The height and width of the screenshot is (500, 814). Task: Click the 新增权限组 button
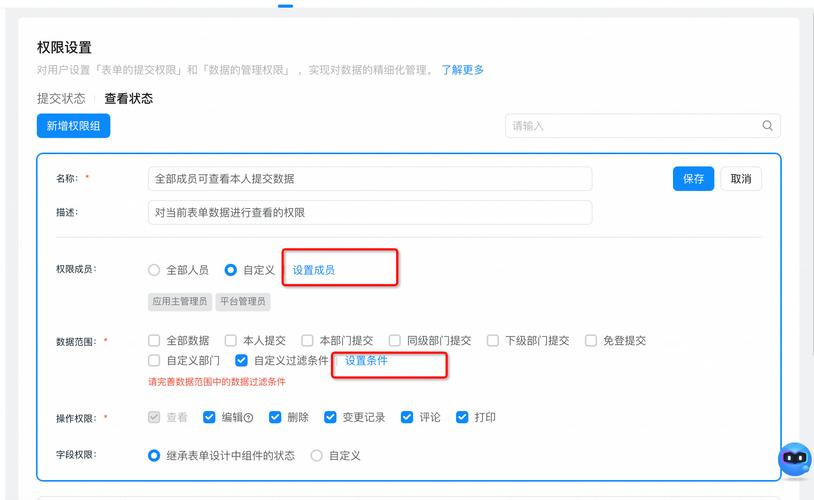[x=73, y=126]
